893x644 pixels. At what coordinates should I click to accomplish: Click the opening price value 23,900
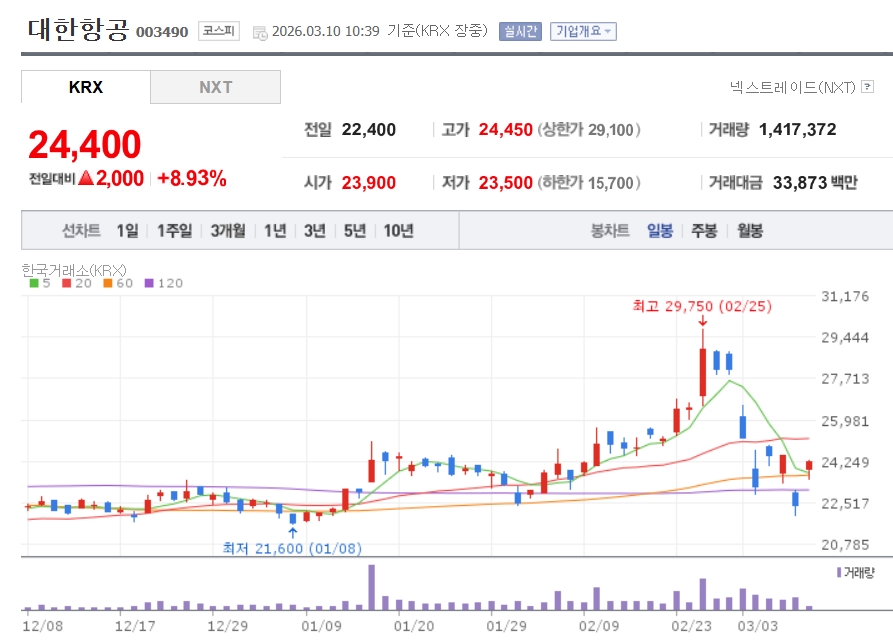[368, 183]
